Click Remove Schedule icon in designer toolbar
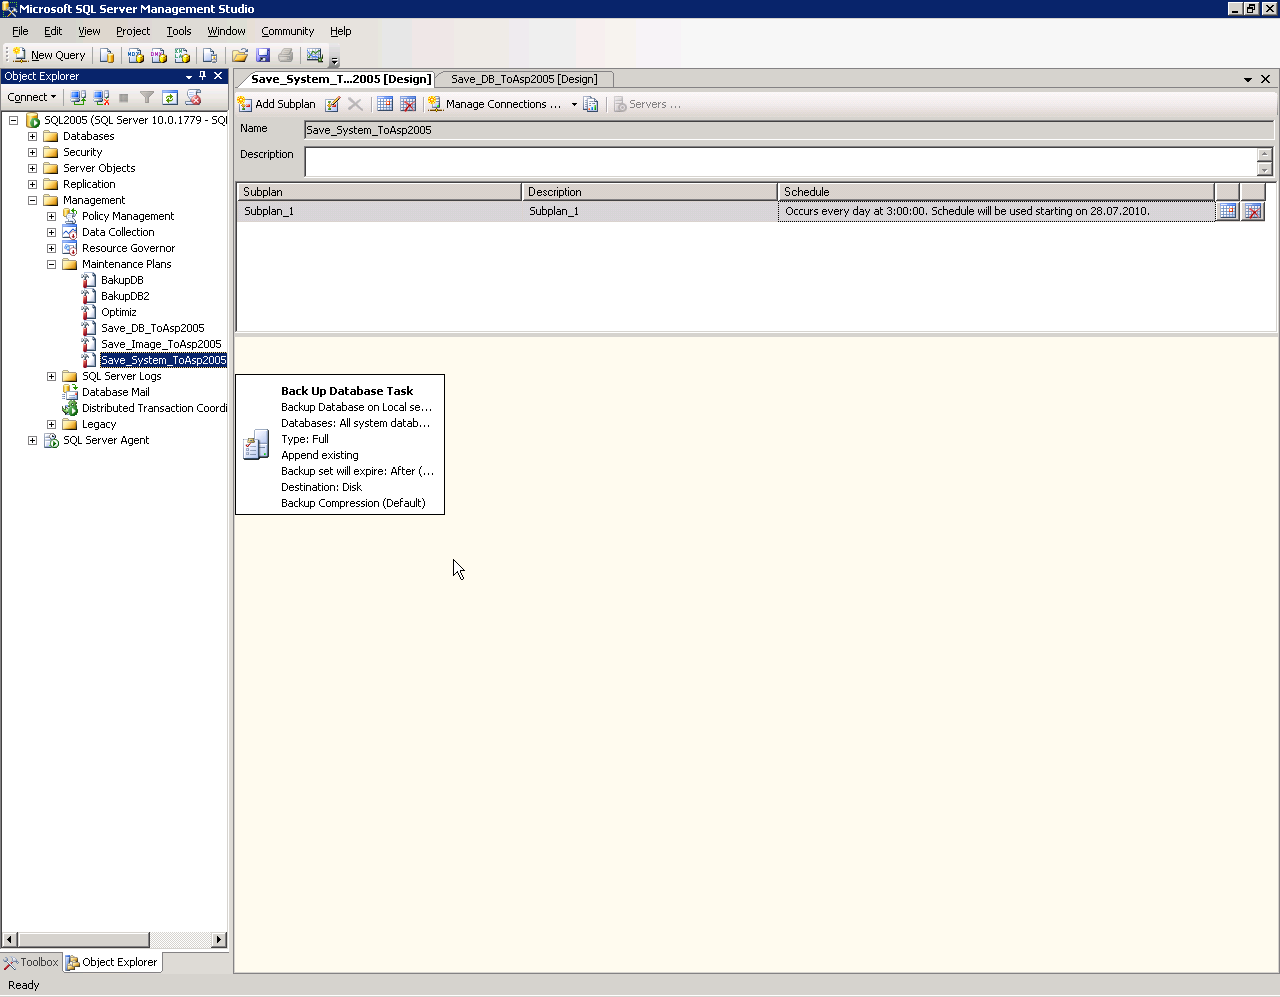 [408, 104]
